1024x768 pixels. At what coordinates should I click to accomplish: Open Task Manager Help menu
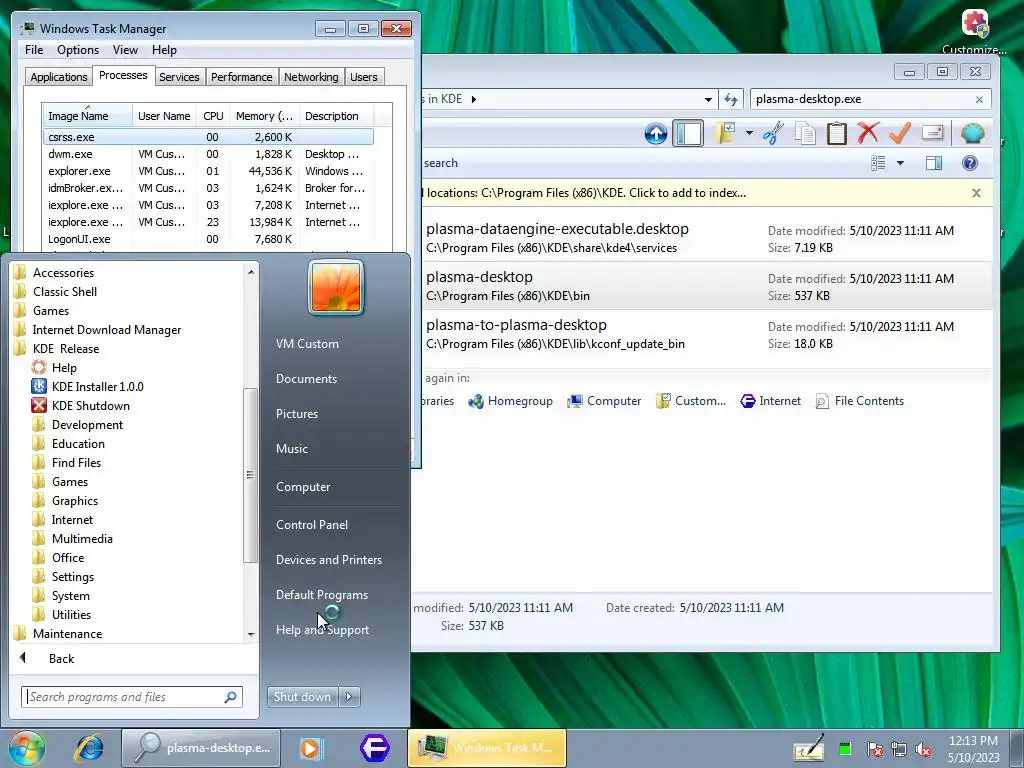(164, 50)
